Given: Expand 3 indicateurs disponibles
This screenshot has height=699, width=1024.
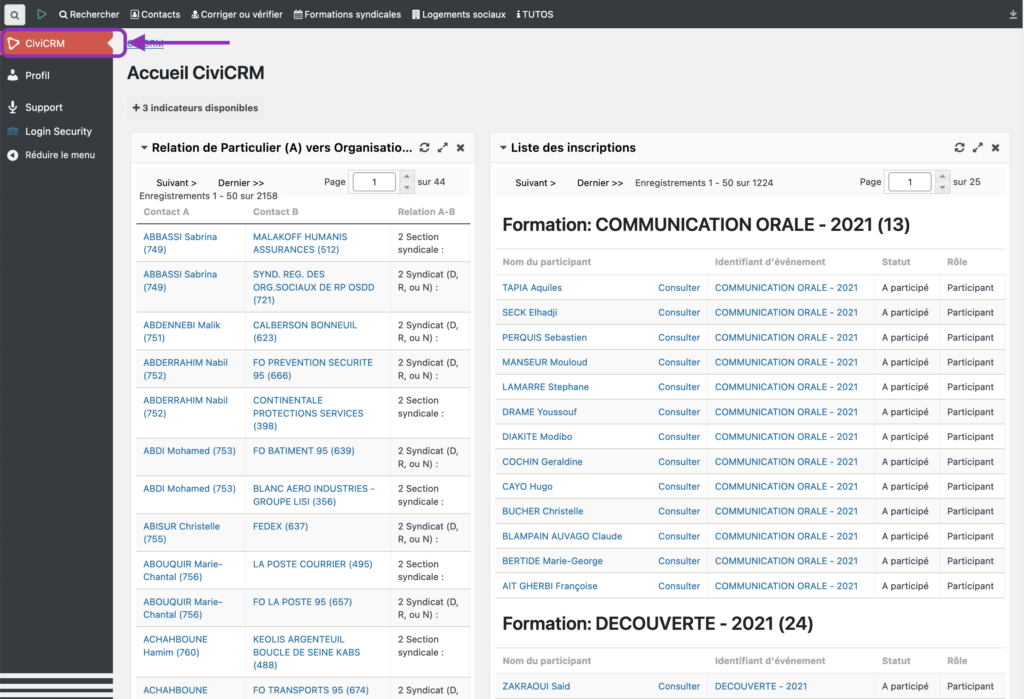Looking at the screenshot, I should click(x=195, y=108).
